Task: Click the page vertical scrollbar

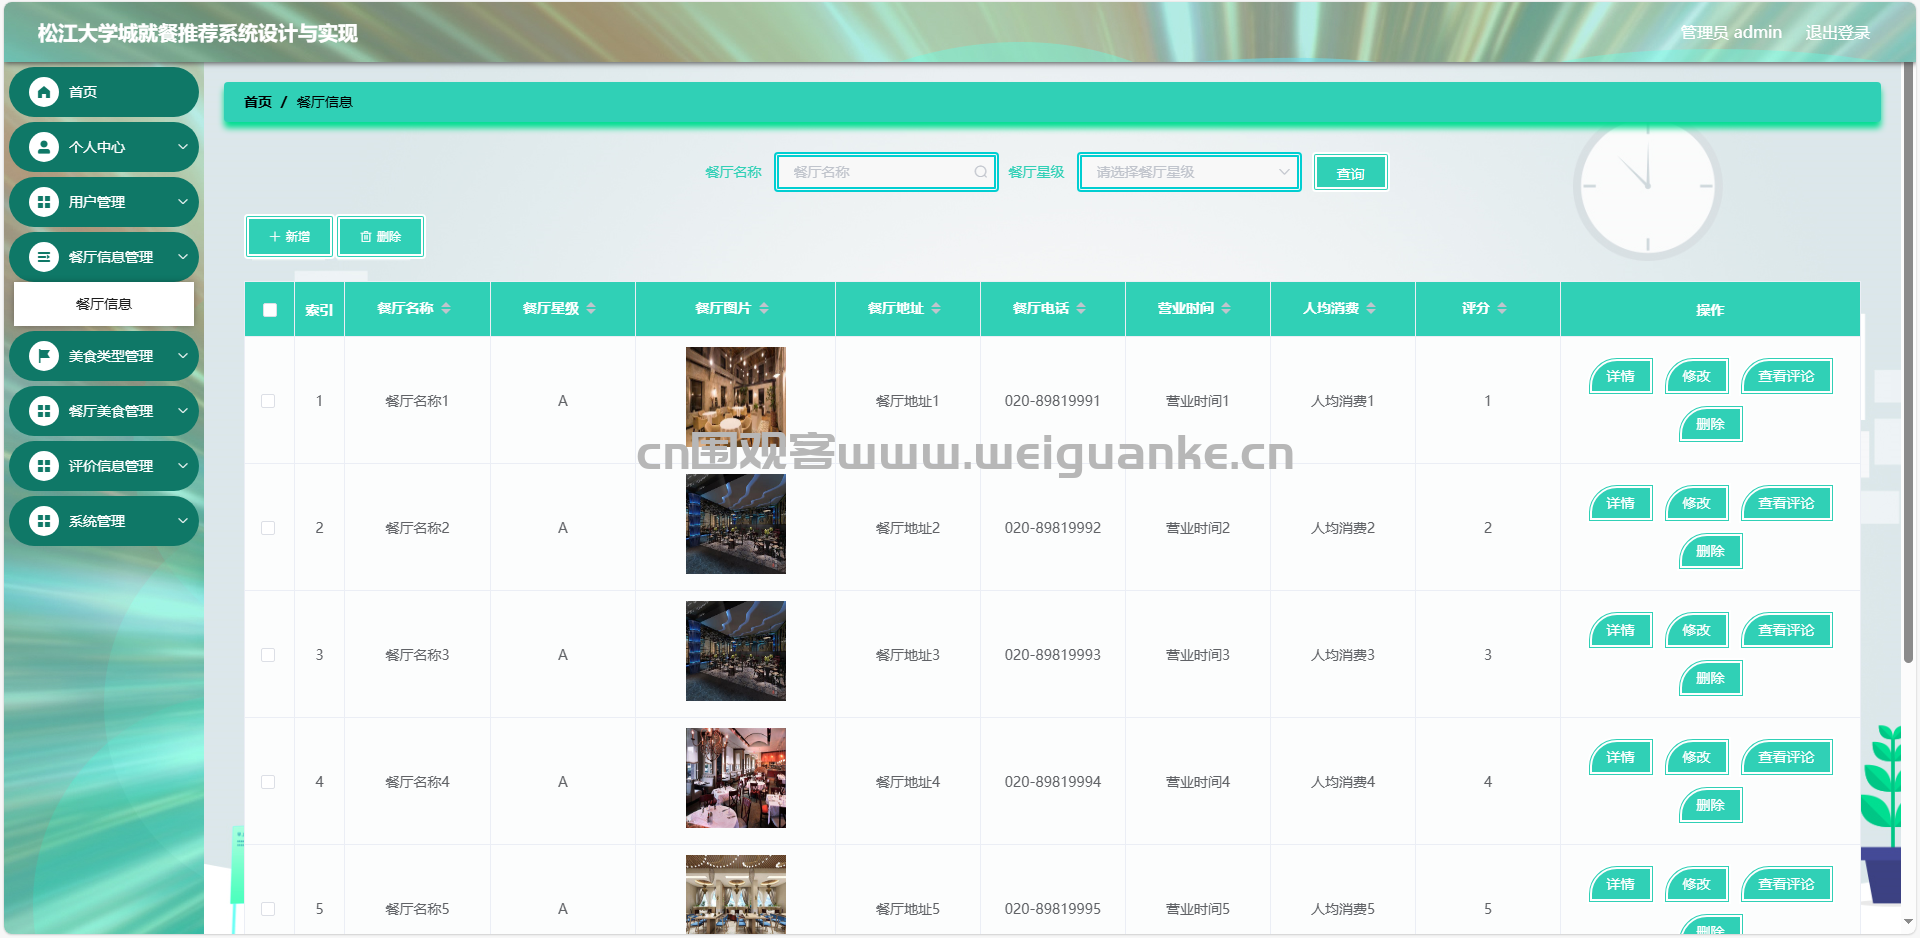Action: pyautogui.click(x=1908, y=400)
